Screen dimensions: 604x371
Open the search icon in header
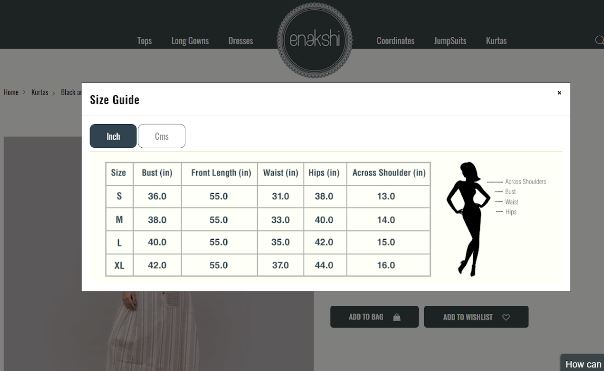coord(599,40)
